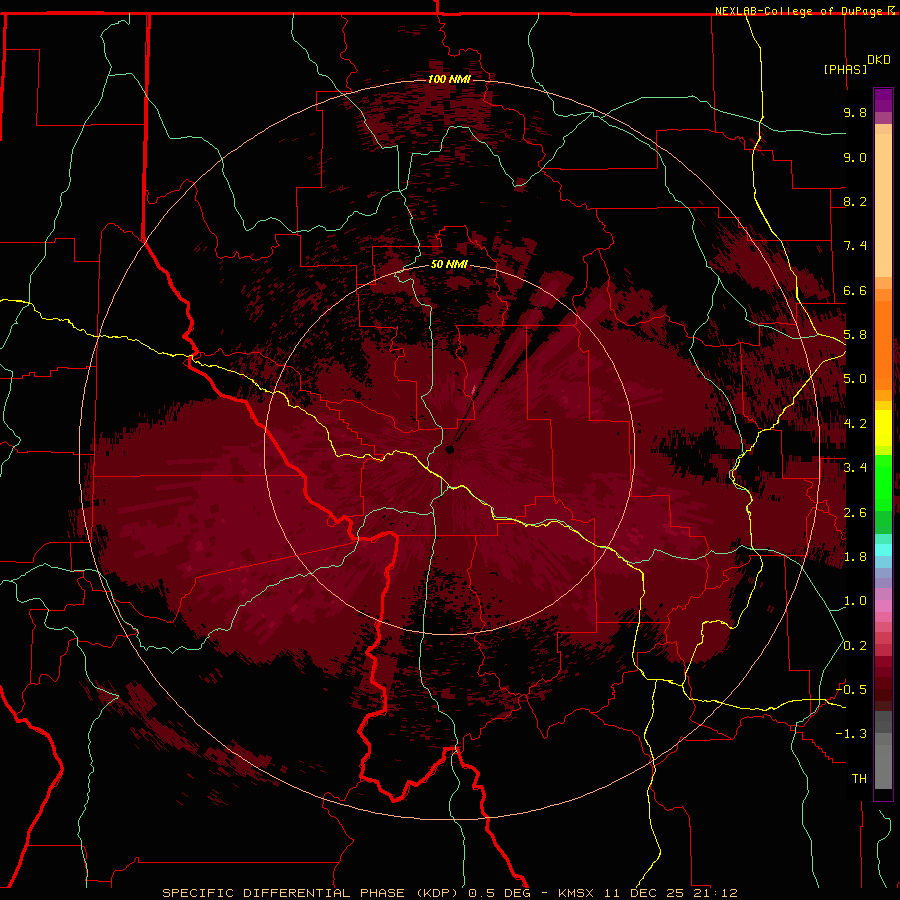
Task: Pick the orange segment of the color bar
Action: coord(883,346)
